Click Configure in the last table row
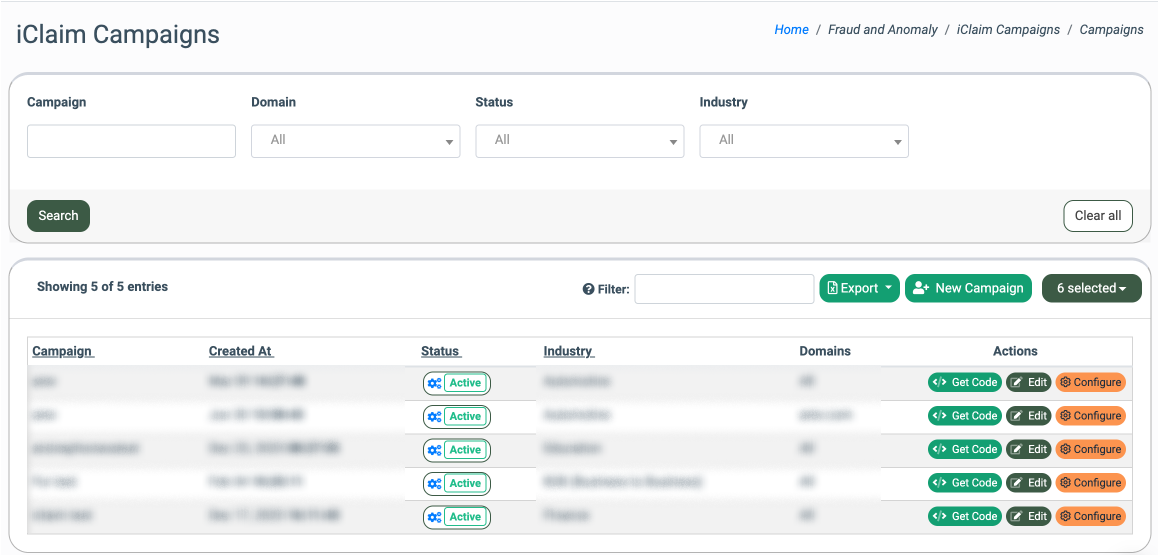The image size is (1158, 555). [1090, 516]
